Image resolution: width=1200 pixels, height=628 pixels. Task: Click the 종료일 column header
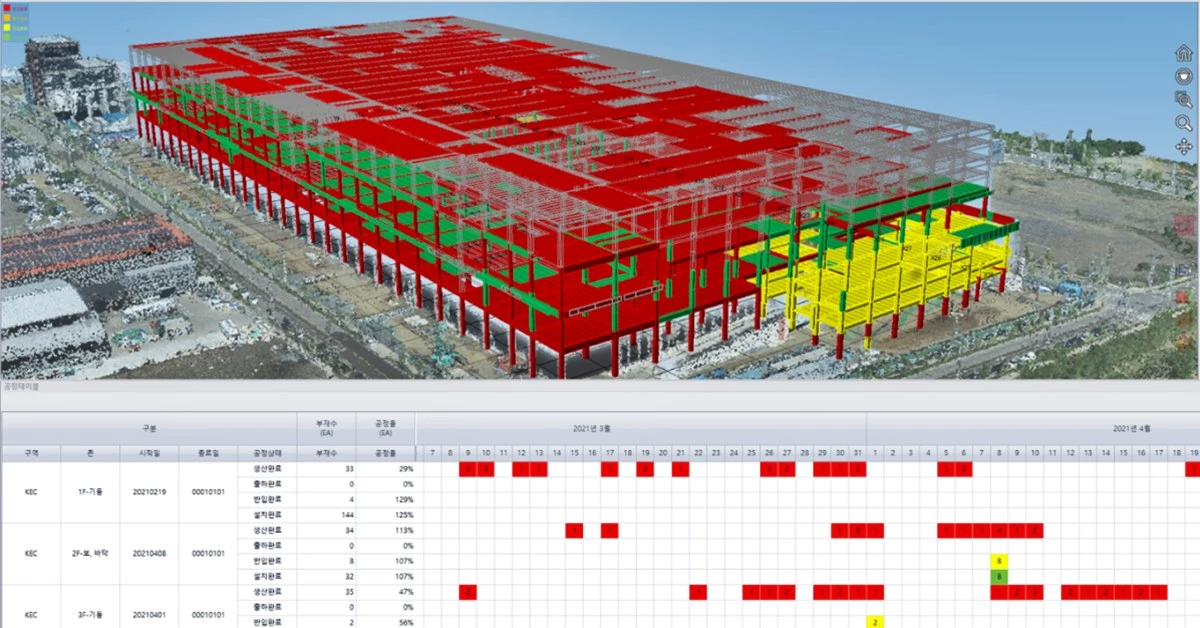209,453
